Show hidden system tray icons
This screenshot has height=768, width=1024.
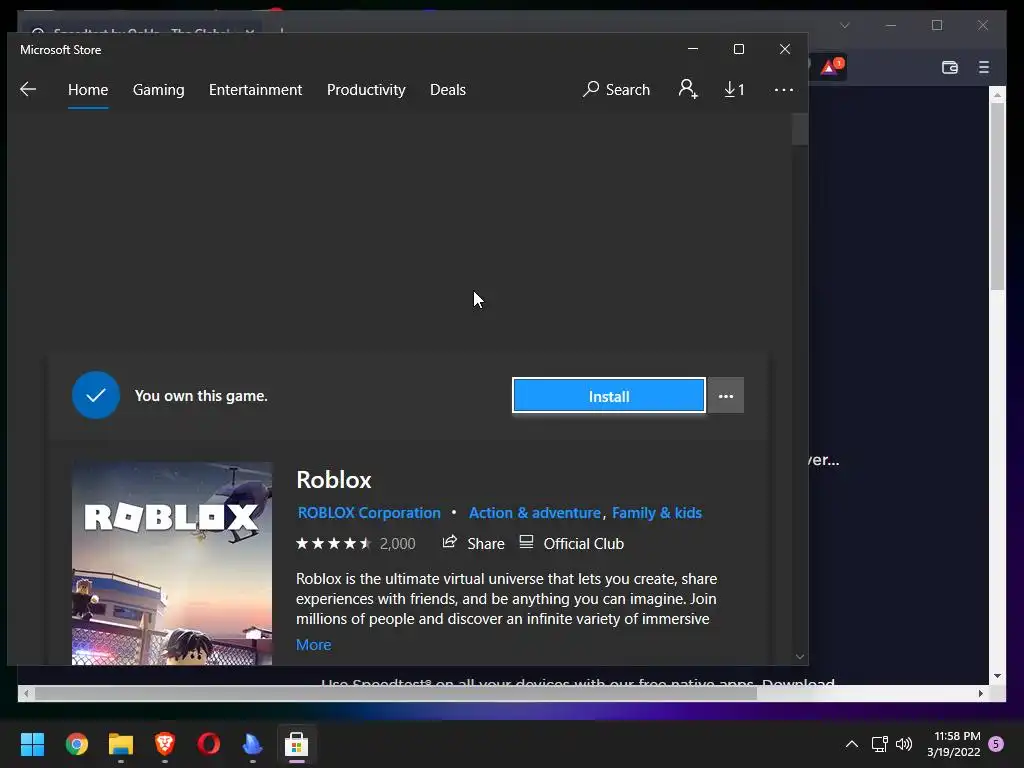point(852,744)
